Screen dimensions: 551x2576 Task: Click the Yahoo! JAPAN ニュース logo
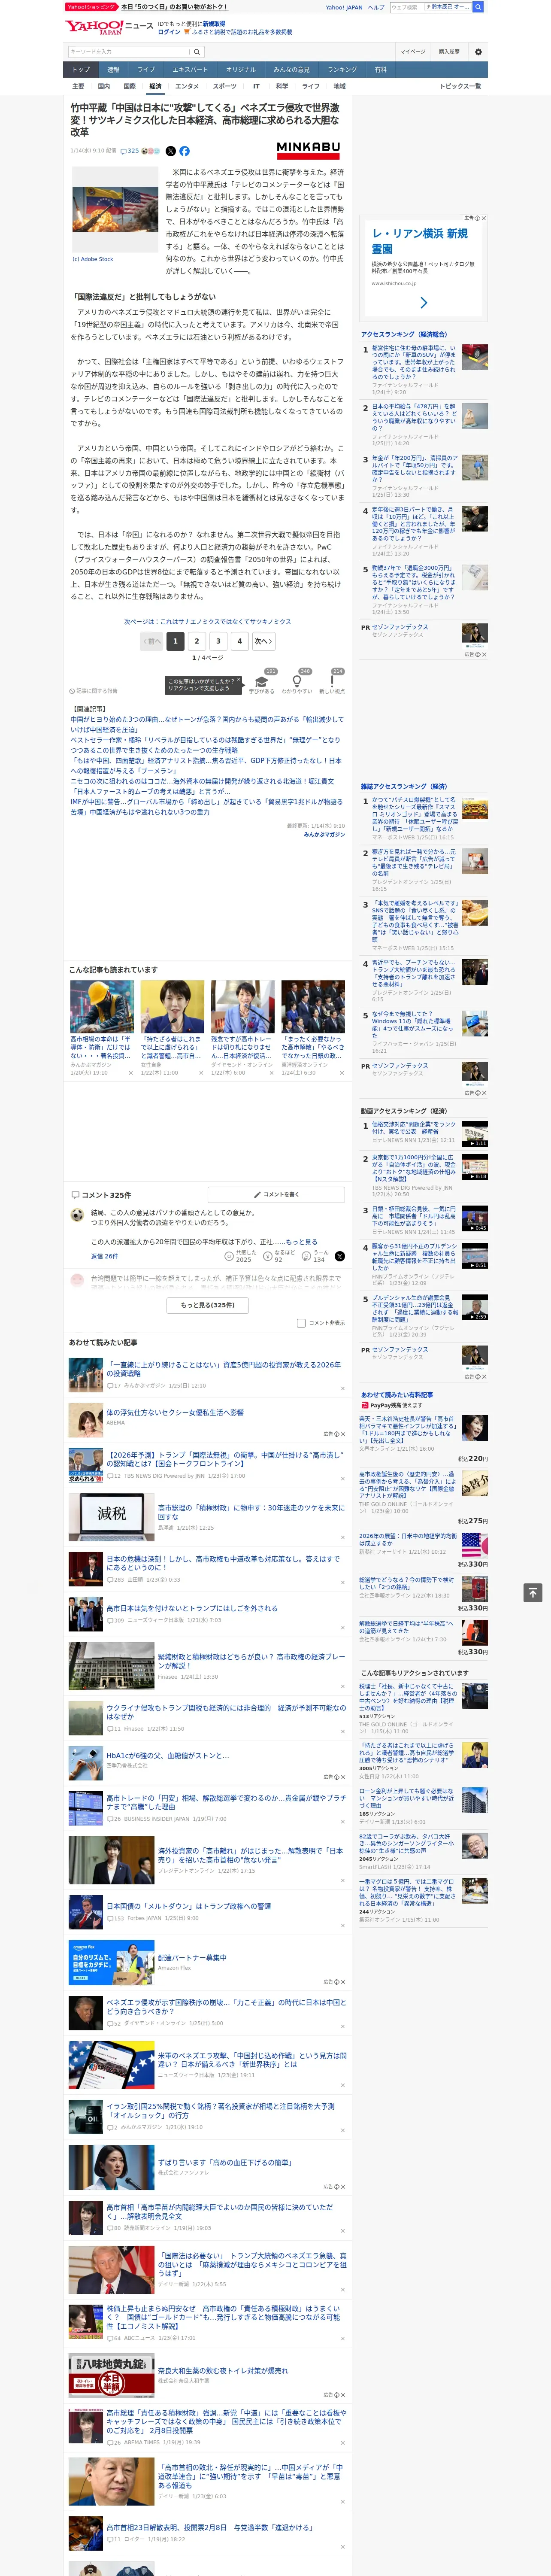108,28
